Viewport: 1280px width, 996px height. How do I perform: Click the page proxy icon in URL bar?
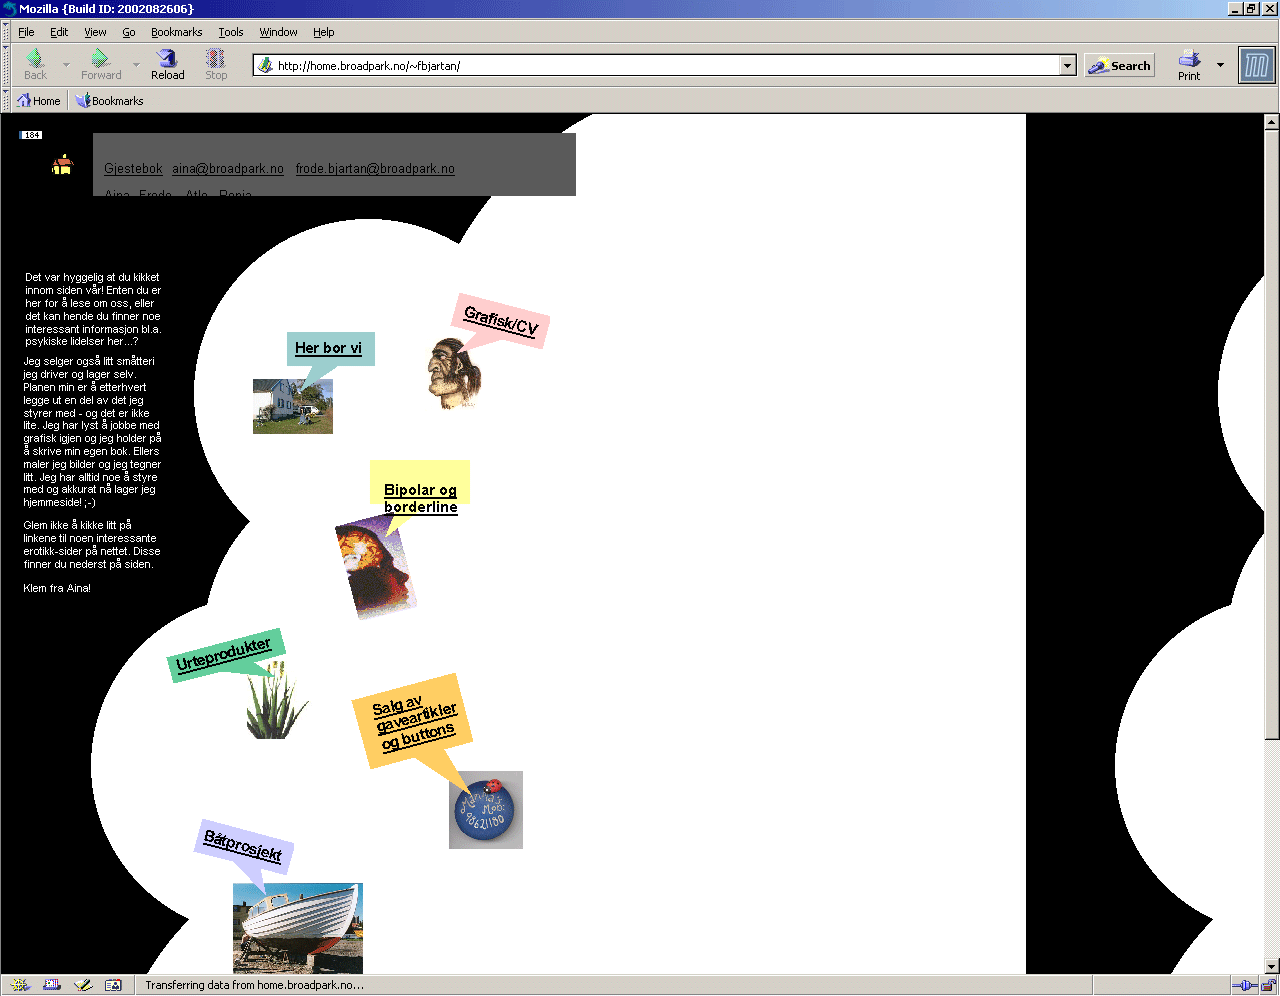(265, 66)
